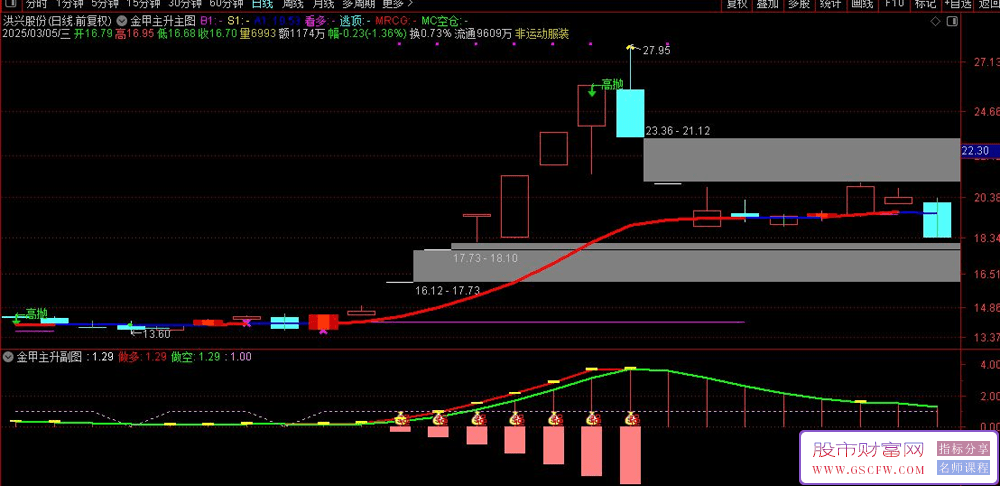Image resolution: width=1000 pixels, height=486 pixels.
Task: Click the 开16.79 open price value
Action: tap(93, 33)
